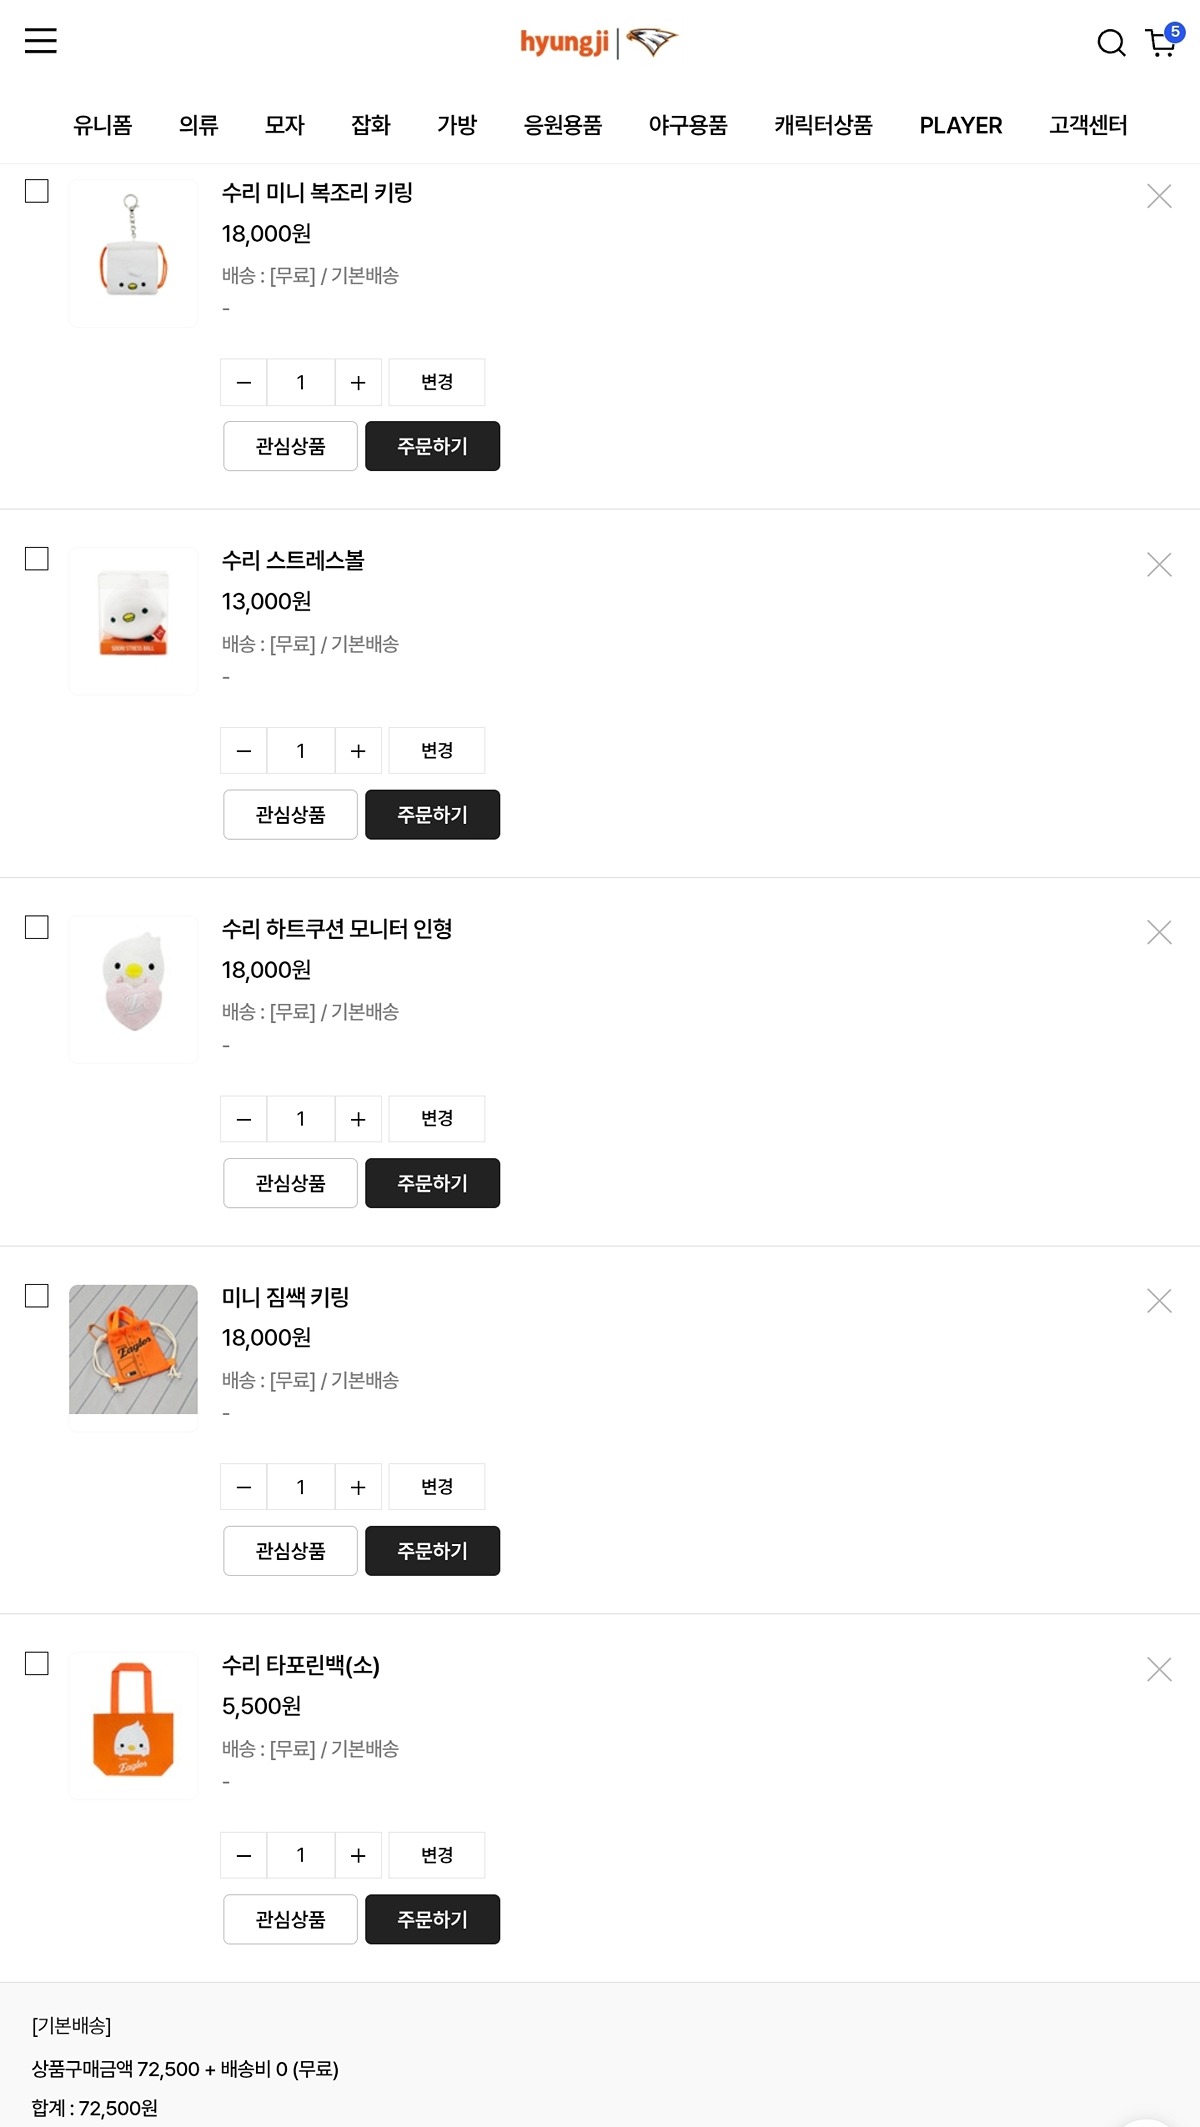
Task: Remove 수리 스트레스볼 with X icon
Action: pos(1159,565)
